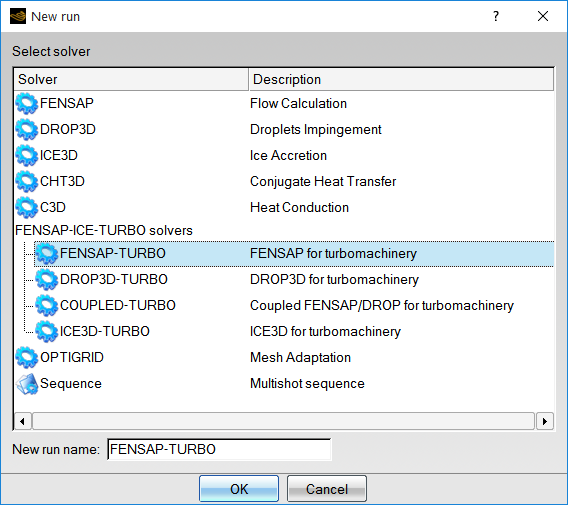The image size is (568, 505).
Task: Click the Description column header
Action: tap(401, 79)
